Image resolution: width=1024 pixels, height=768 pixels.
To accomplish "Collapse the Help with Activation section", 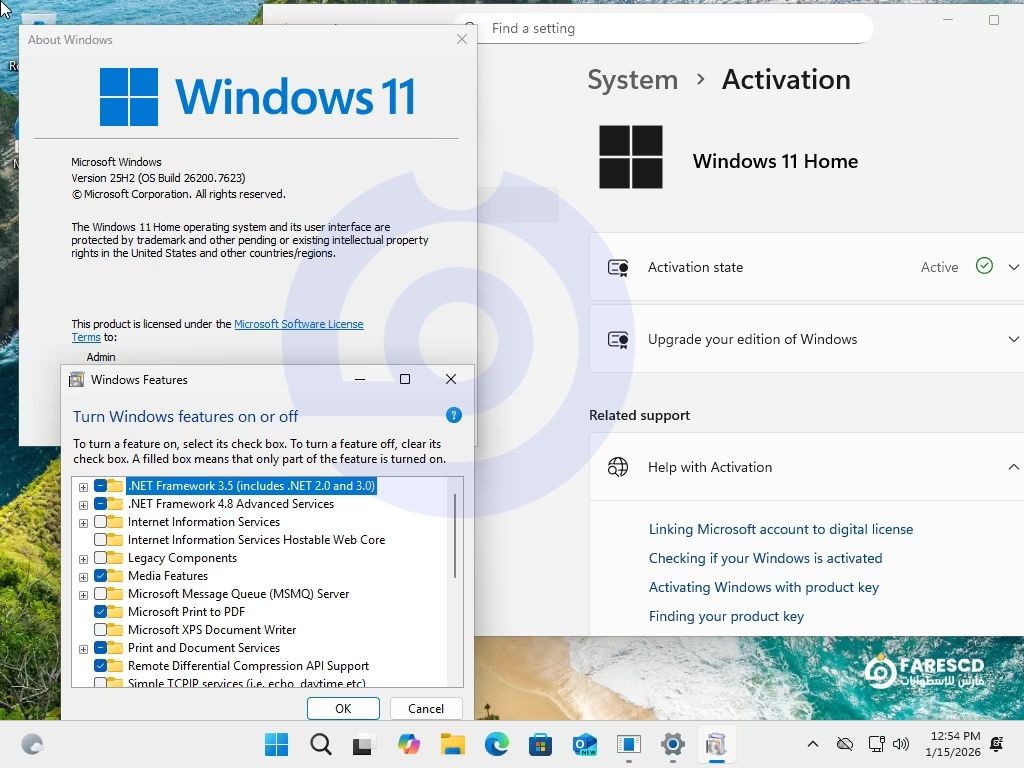I will 1014,467.
